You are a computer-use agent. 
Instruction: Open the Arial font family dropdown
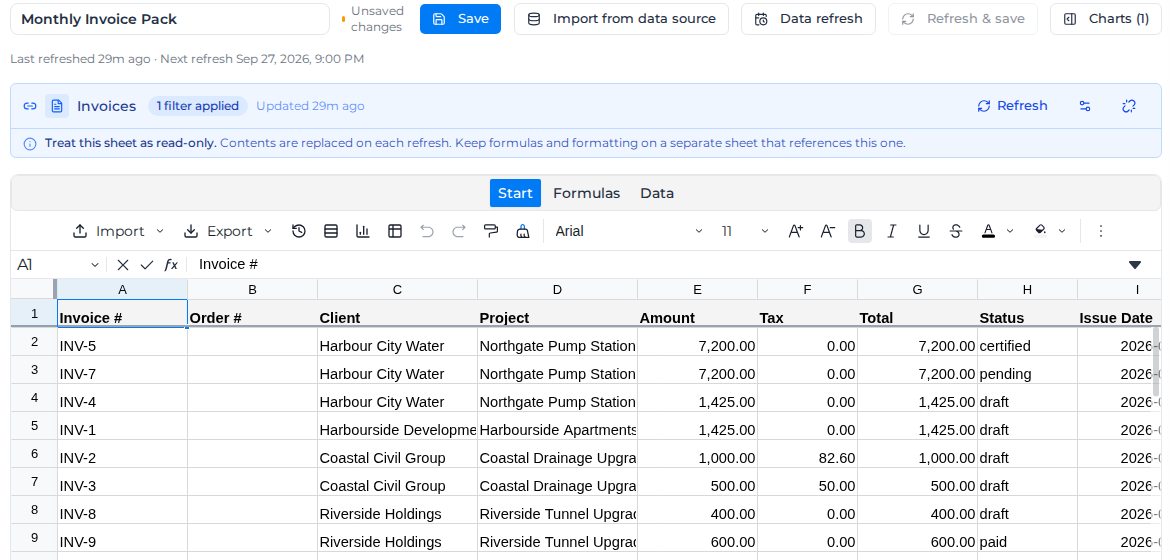pos(629,231)
